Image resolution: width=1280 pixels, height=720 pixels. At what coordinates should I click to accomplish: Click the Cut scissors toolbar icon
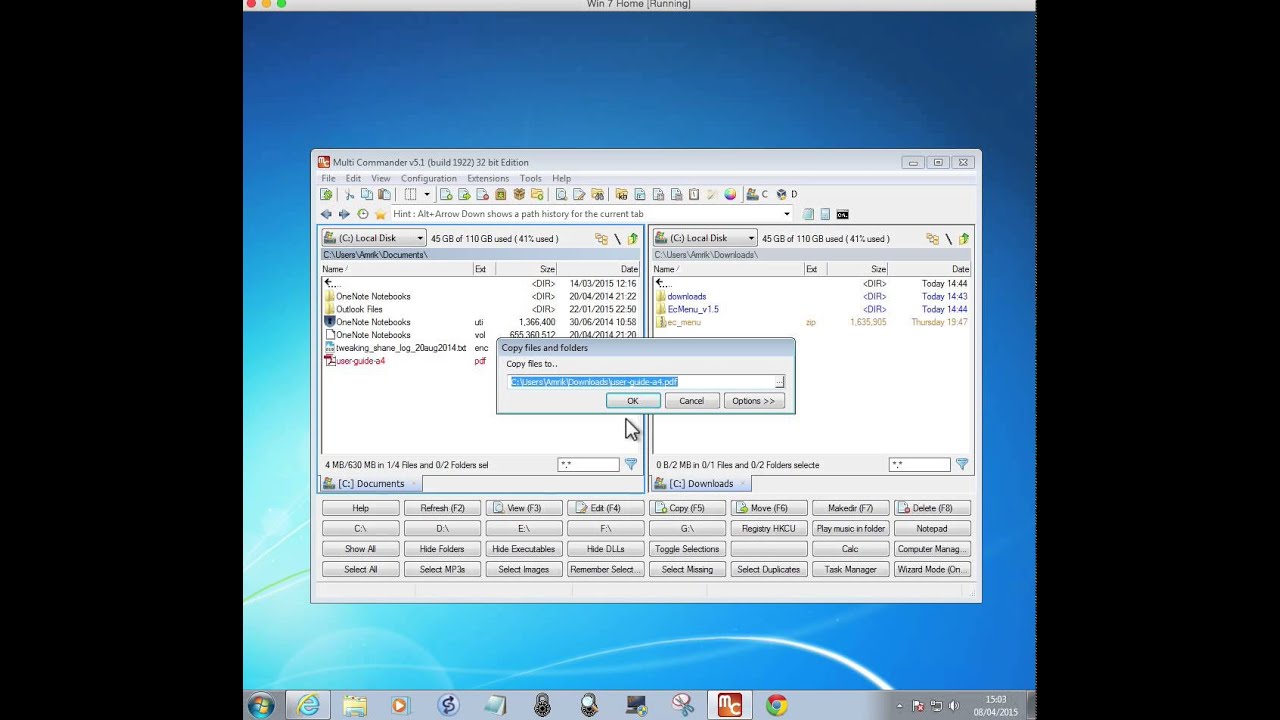pos(349,194)
